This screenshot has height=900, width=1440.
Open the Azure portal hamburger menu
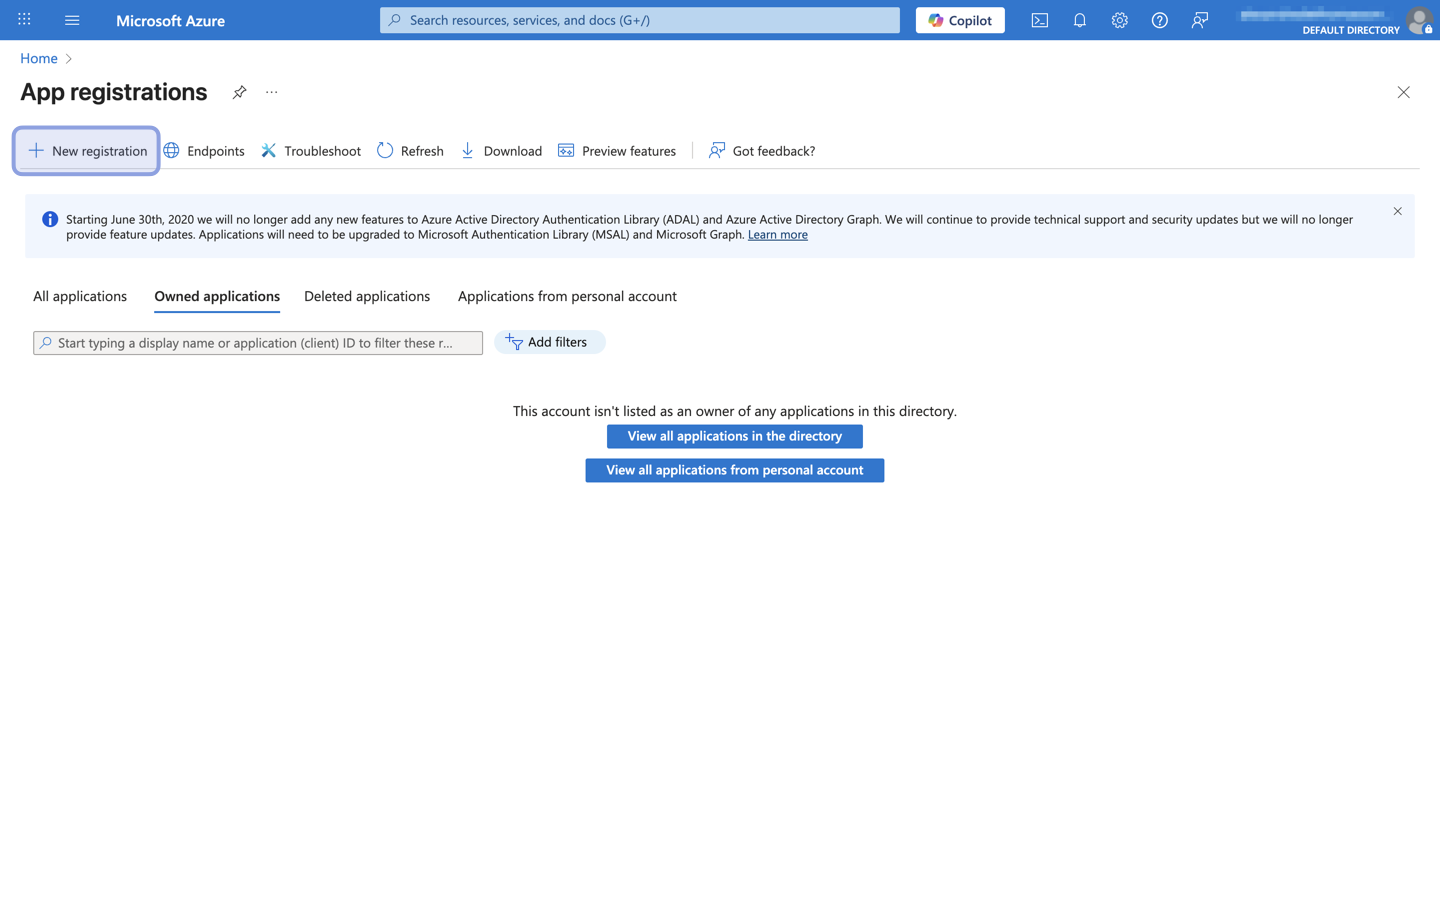click(x=72, y=20)
